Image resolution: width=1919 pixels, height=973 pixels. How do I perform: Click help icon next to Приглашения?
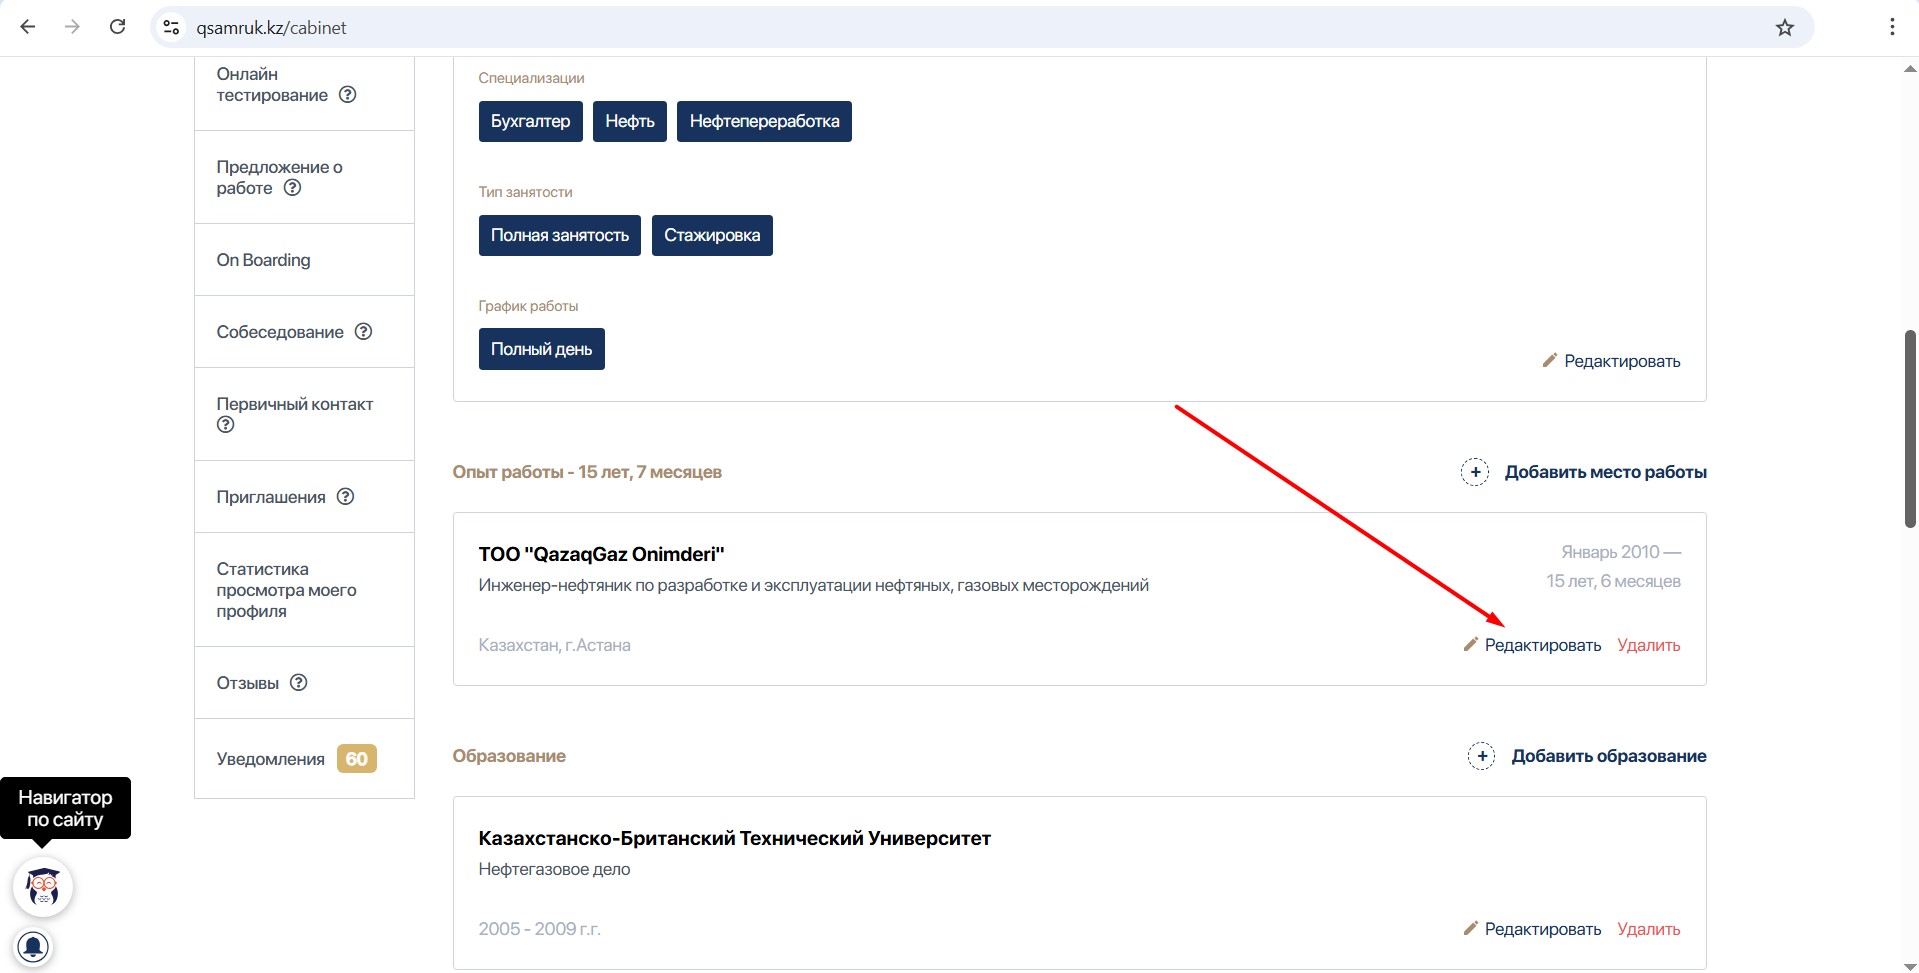pyautogui.click(x=346, y=496)
